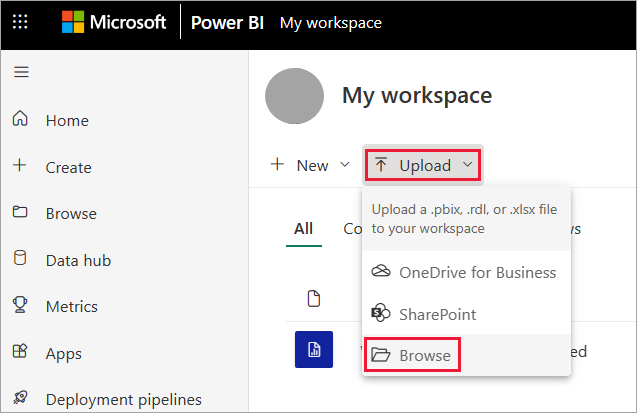The height and width of the screenshot is (413, 637).
Task: Click the Deployment pipelines rocket icon
Action: point(20,397)
